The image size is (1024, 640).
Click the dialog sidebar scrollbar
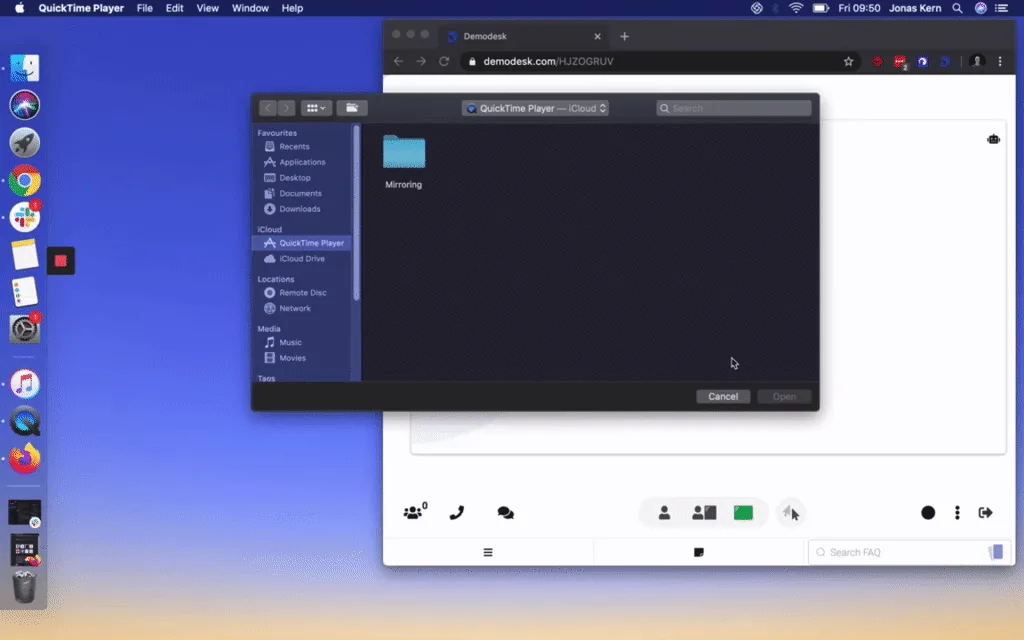click(356, 212)
